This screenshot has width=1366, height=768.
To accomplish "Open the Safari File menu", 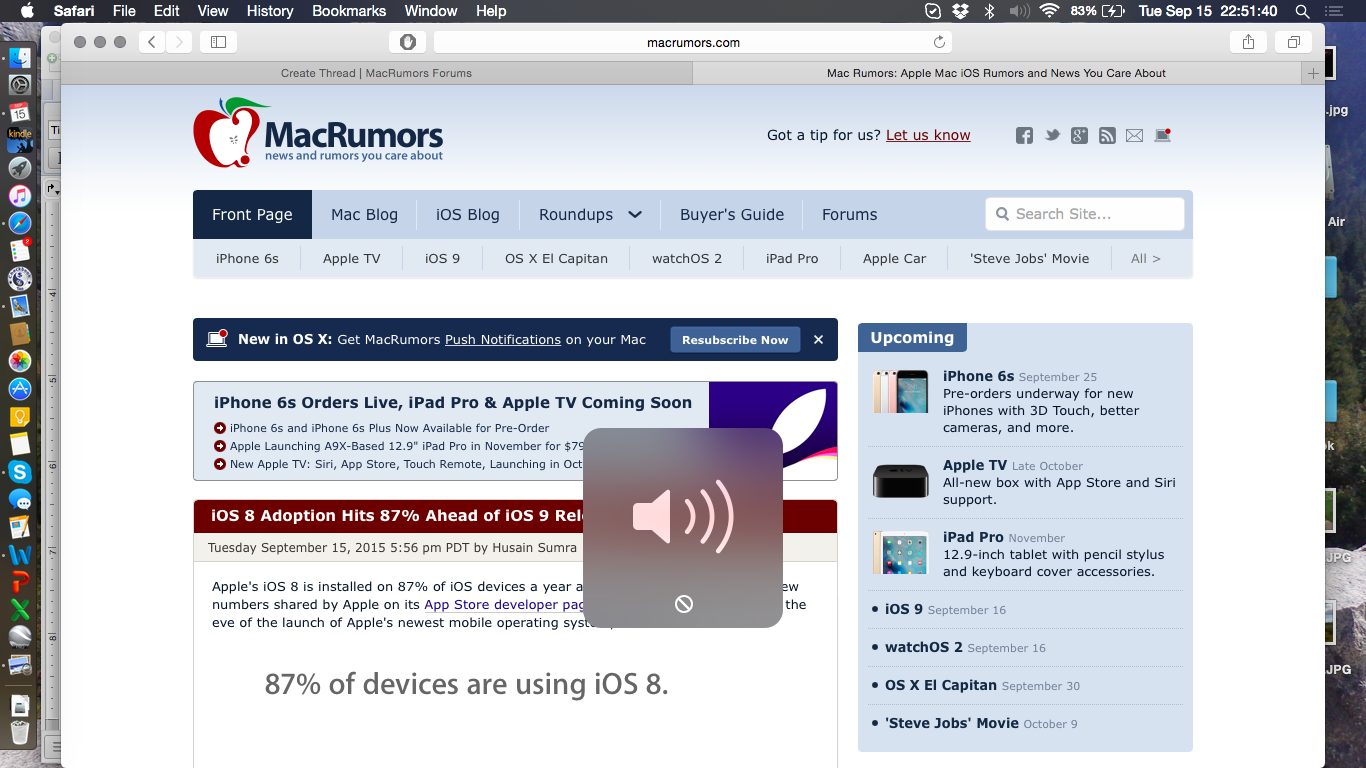I will [x=124, y=11].
